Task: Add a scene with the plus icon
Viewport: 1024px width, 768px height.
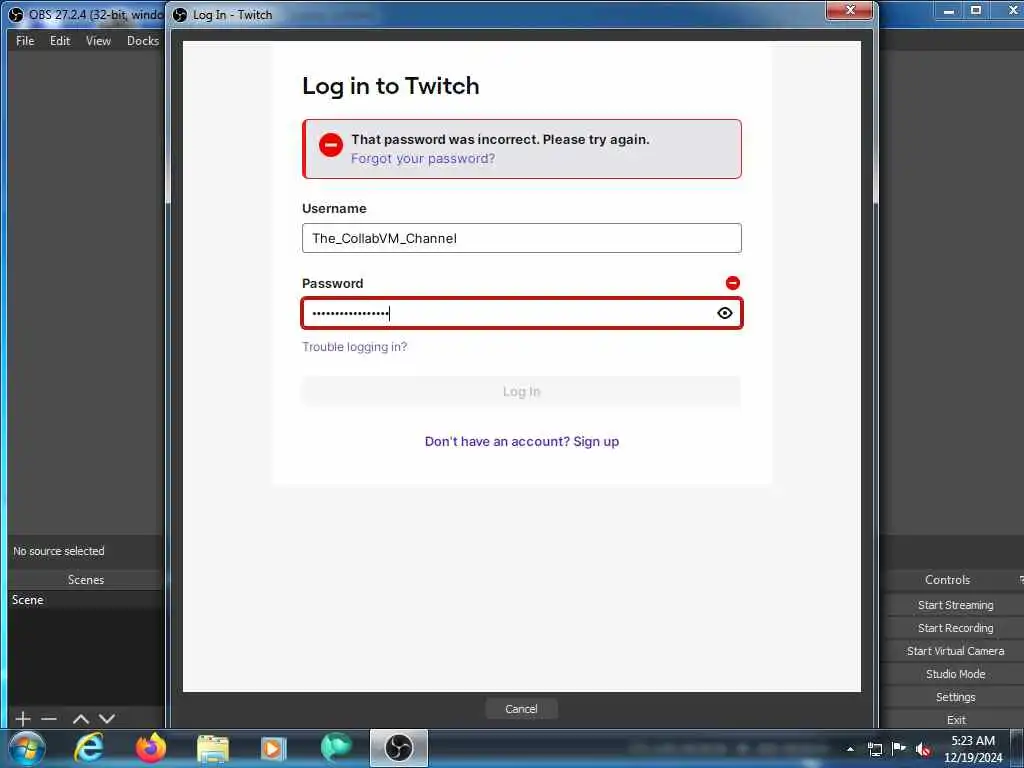Action: (x=23, y=718)
